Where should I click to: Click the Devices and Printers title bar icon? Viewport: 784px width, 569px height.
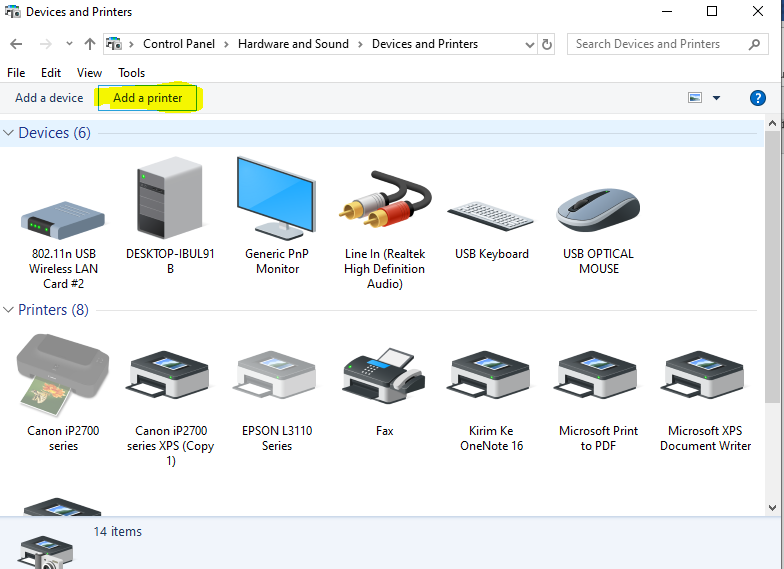pyautogui.click(x=12, y=12)
